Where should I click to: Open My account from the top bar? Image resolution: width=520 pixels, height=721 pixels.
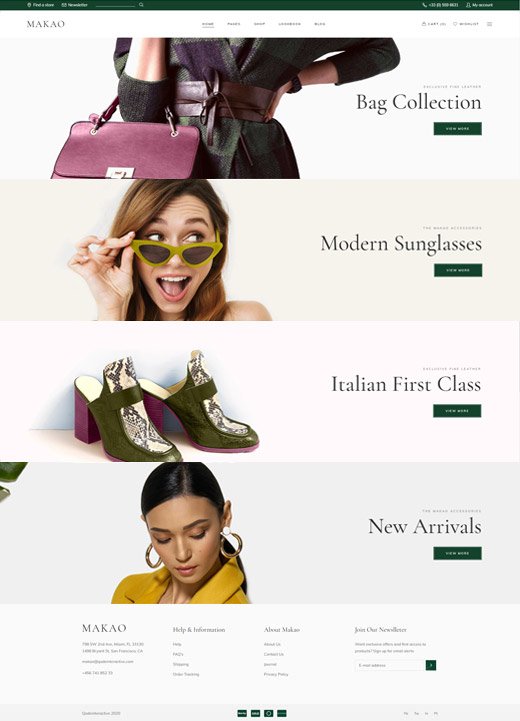click(479, 5)
